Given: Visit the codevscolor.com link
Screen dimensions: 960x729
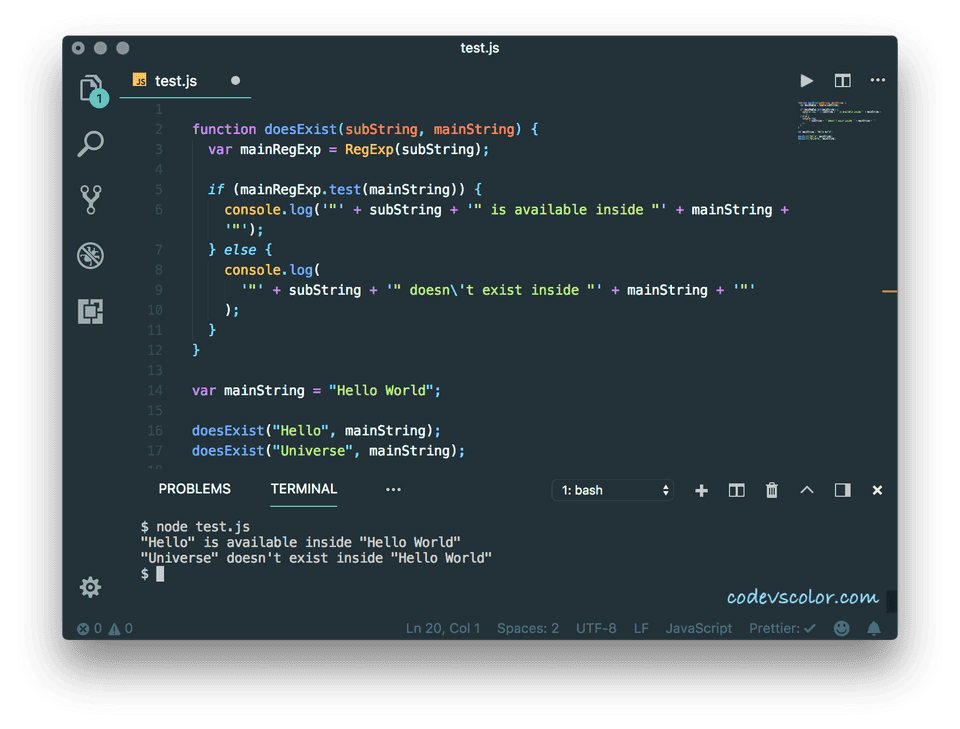Looking at the screenshot, I should pos(804,596).
